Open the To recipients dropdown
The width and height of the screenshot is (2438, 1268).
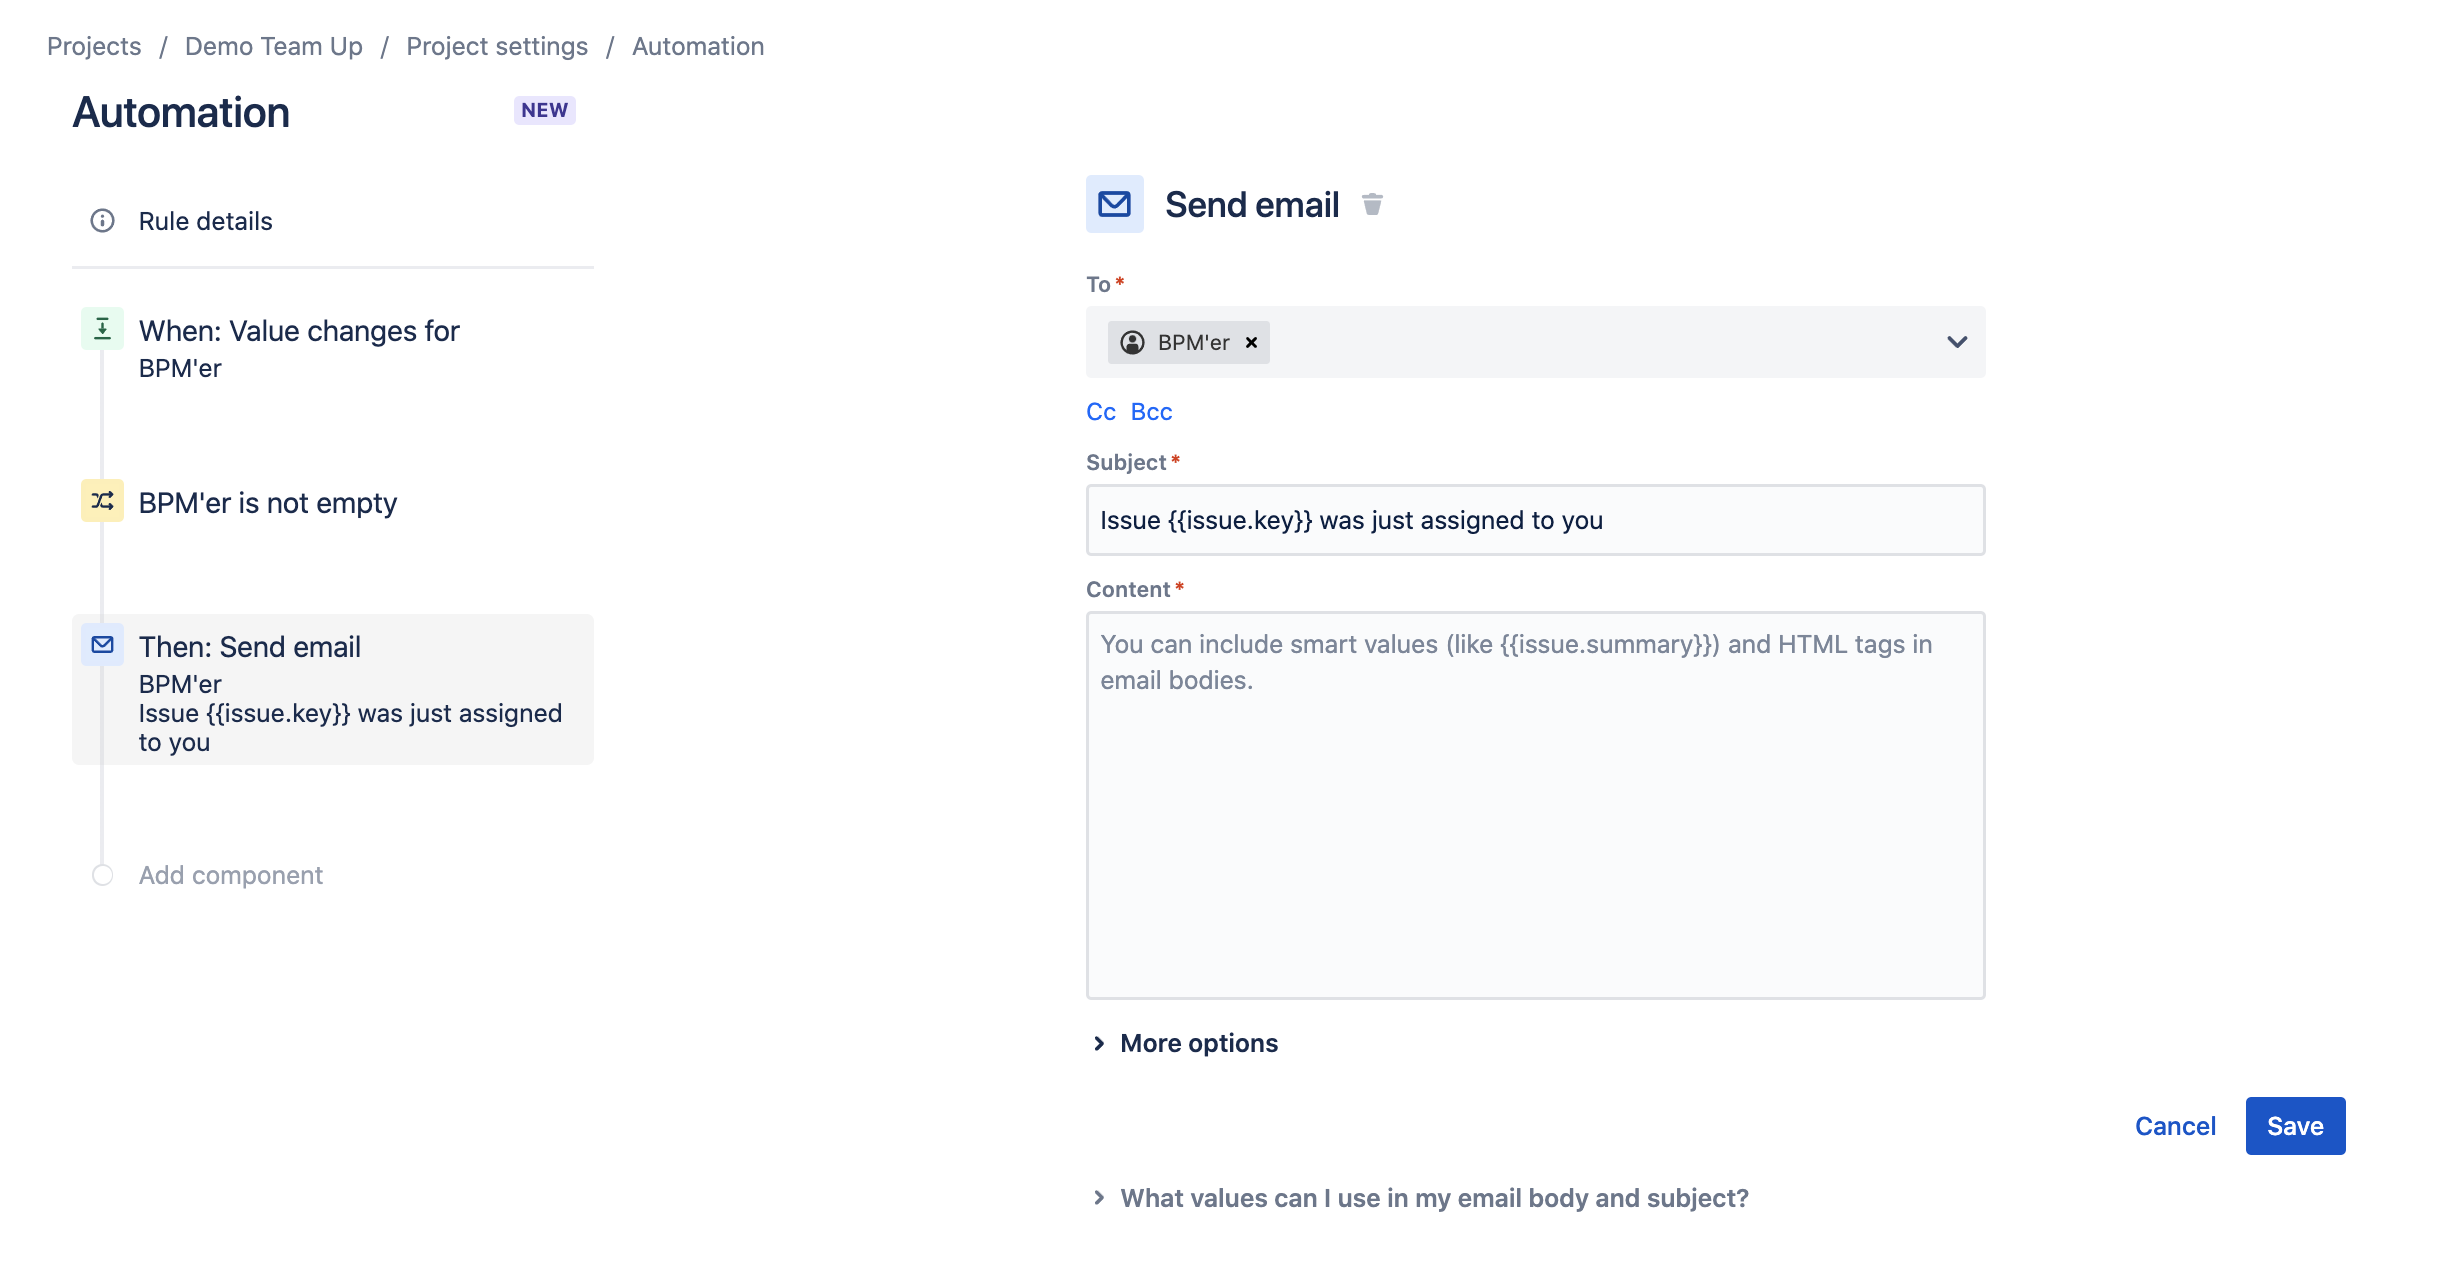pos(1956,343)
